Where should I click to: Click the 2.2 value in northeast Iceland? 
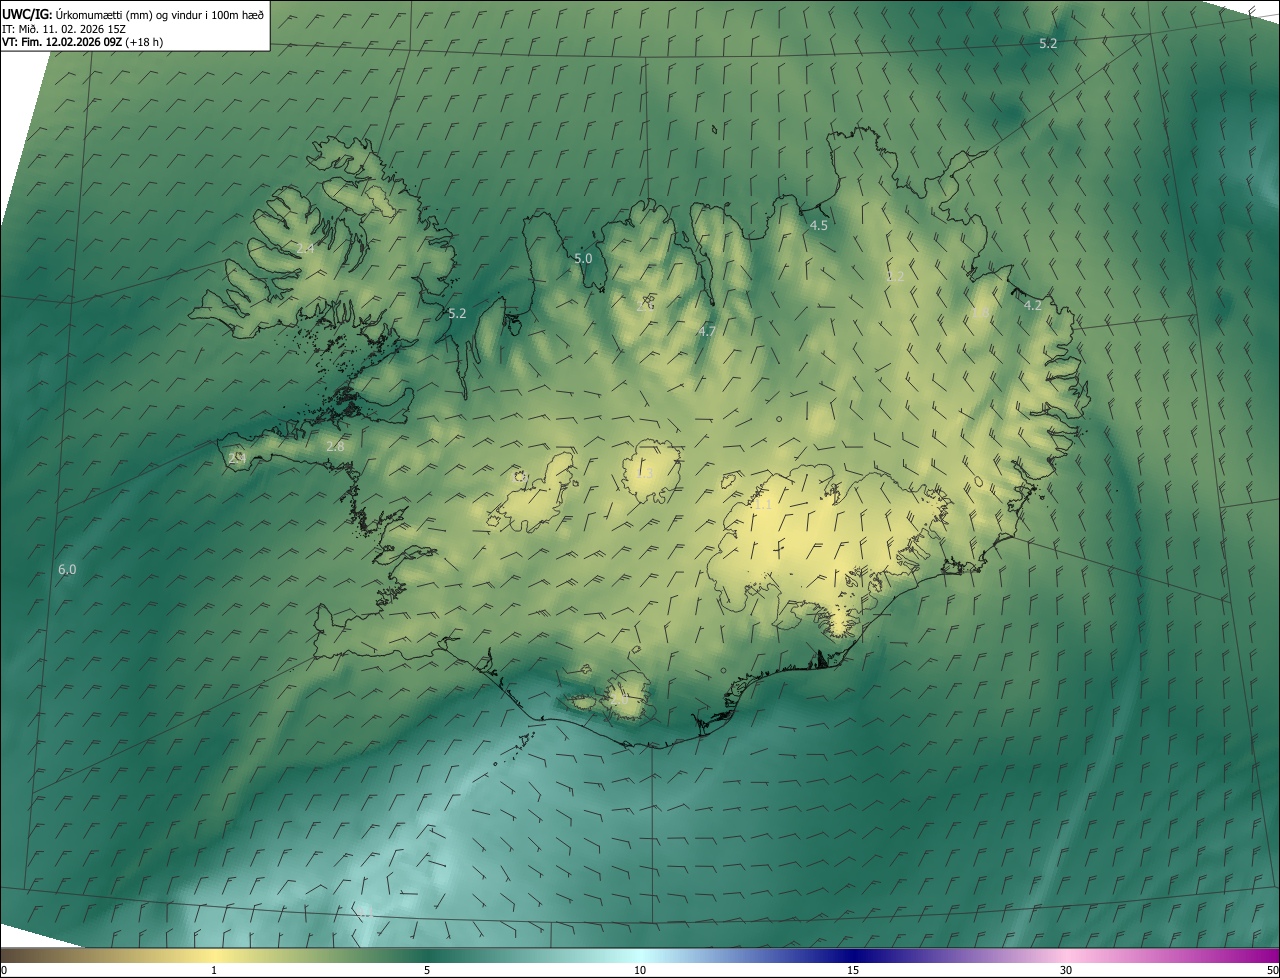(895, 277)
